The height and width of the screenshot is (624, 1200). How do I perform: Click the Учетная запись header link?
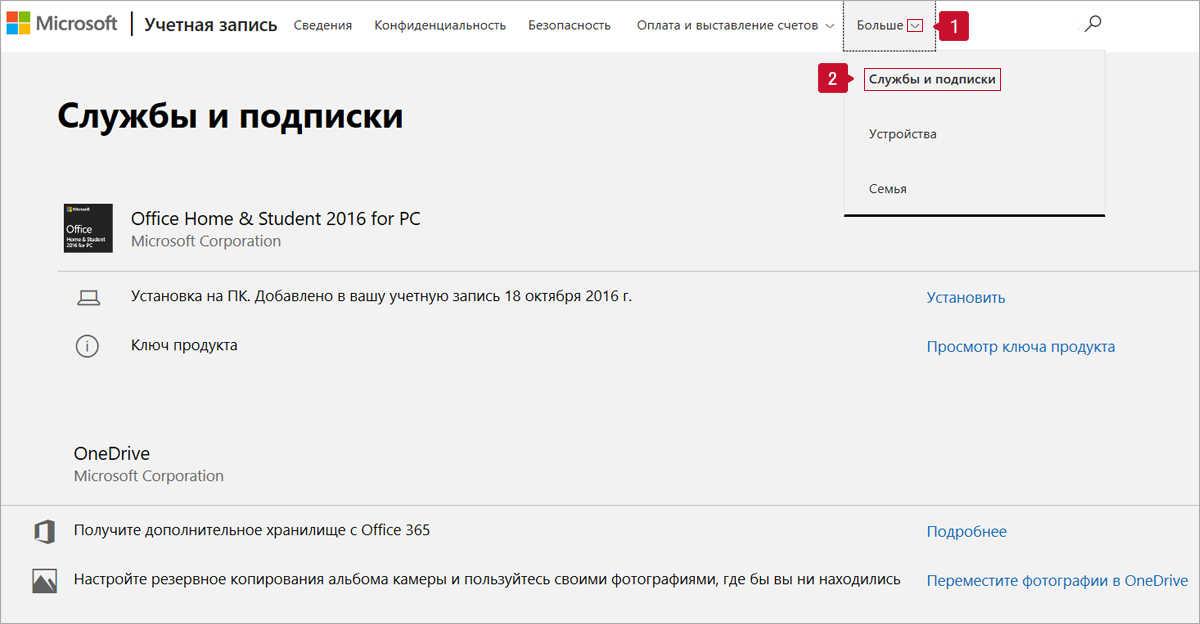[210, 25]
